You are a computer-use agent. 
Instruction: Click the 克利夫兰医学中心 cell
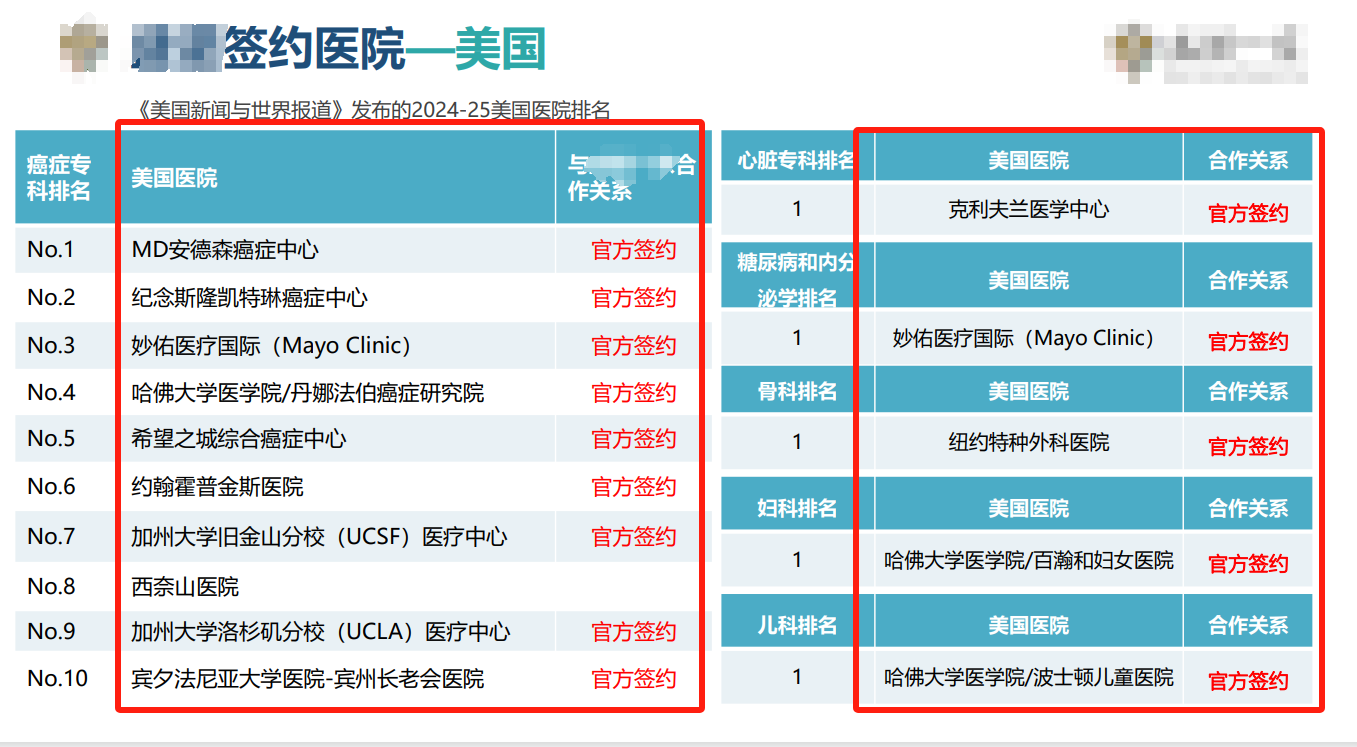coord(1028,210)
